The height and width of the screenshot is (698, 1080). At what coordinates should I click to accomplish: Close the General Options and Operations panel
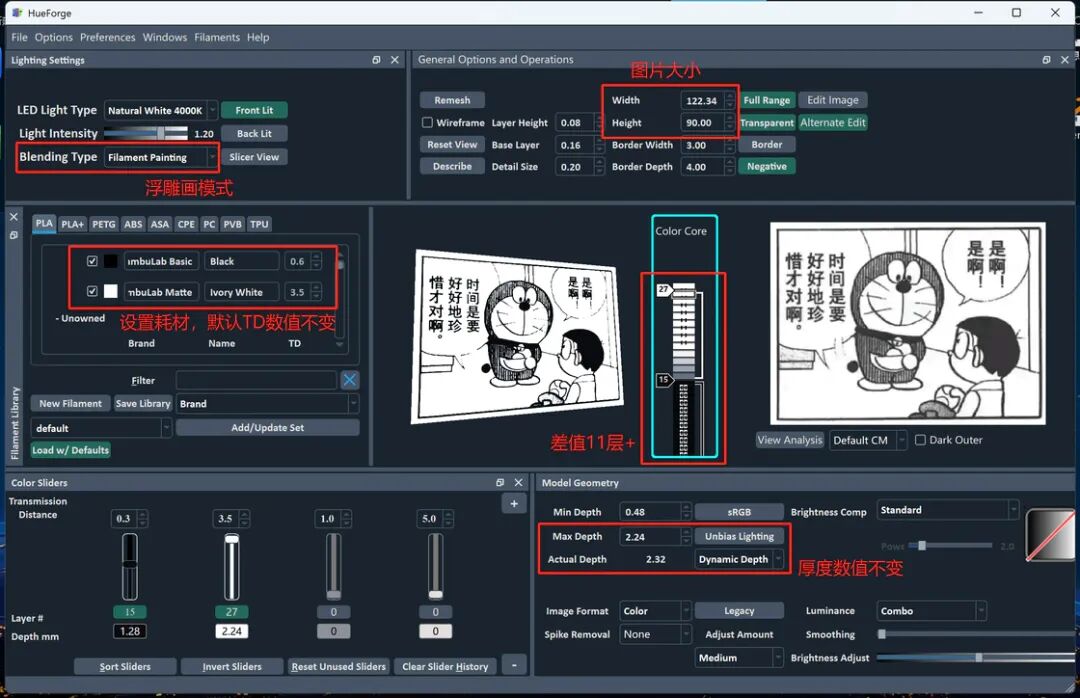tap(1065, 60)
